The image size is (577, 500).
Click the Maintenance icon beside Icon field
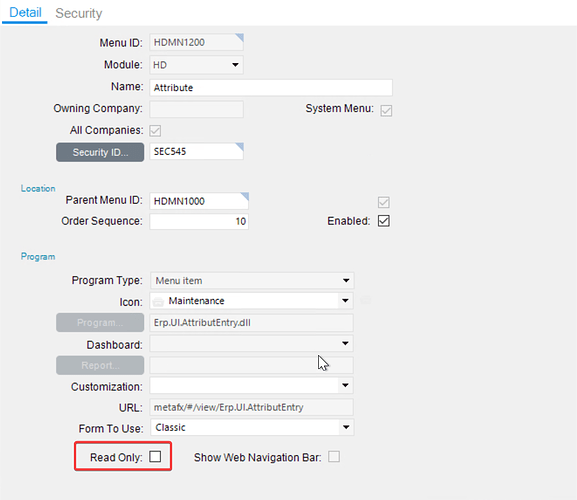pos(158,302)
